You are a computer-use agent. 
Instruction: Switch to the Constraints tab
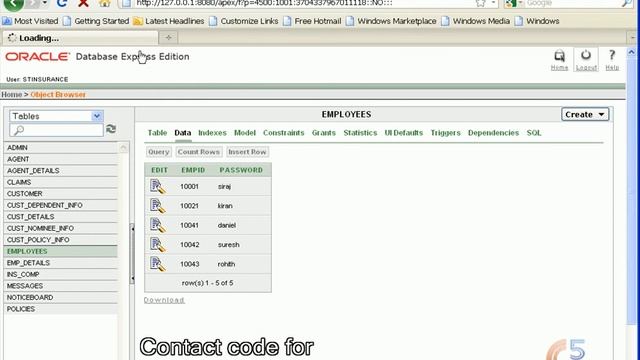pos(284,133)
